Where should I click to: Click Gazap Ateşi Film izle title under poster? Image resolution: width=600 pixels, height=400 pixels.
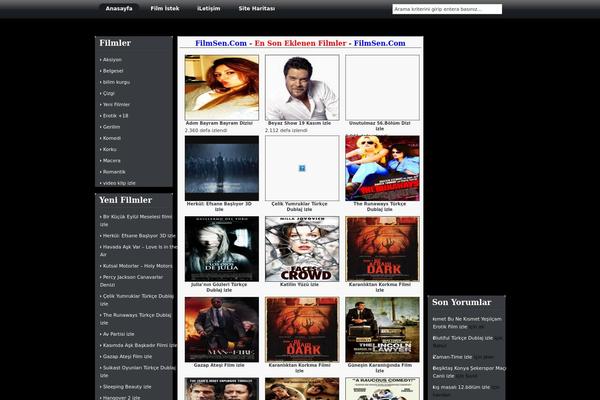coord(219,365)
